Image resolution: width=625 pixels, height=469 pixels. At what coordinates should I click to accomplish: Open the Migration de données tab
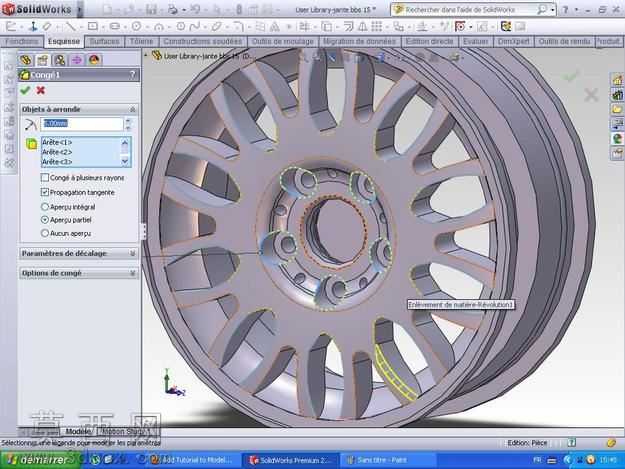360,41
